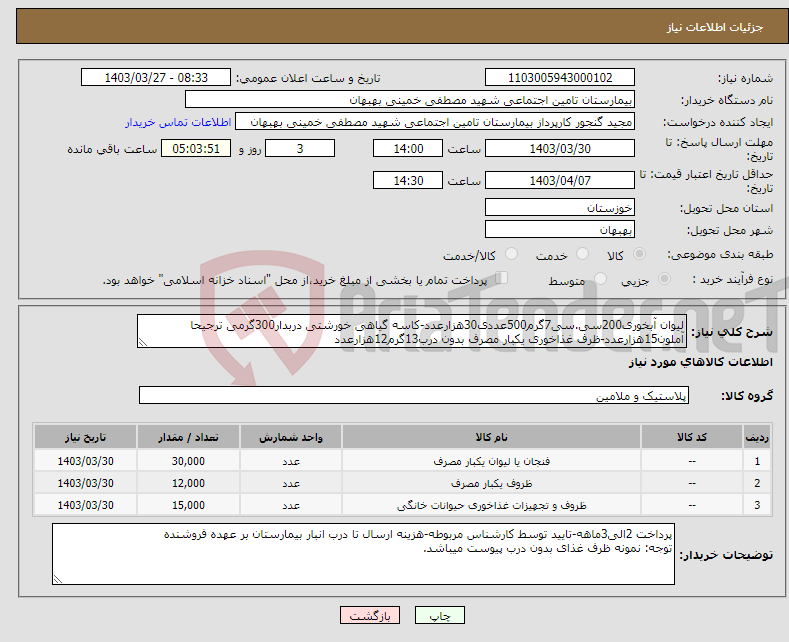The image size is (789, 642).
Task: Click the تعداد / مقدار column header
Action: pos(188,437)
